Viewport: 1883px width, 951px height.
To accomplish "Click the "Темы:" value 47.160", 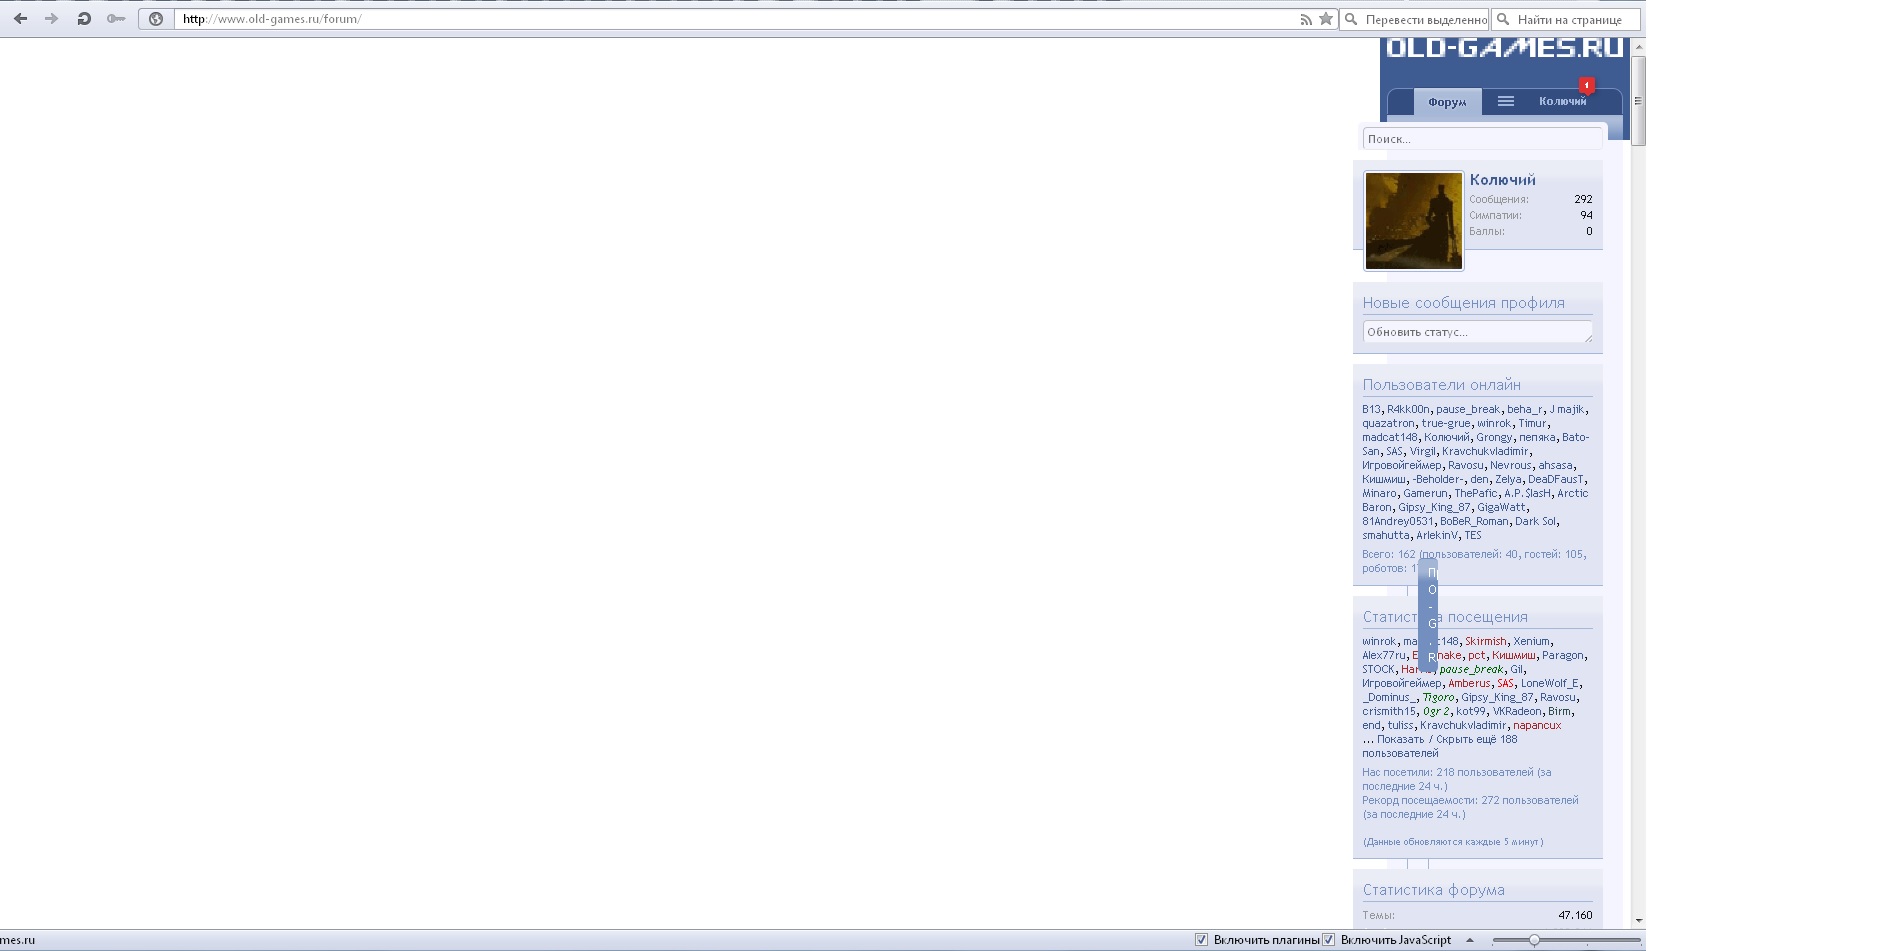I will point(1575,915).
